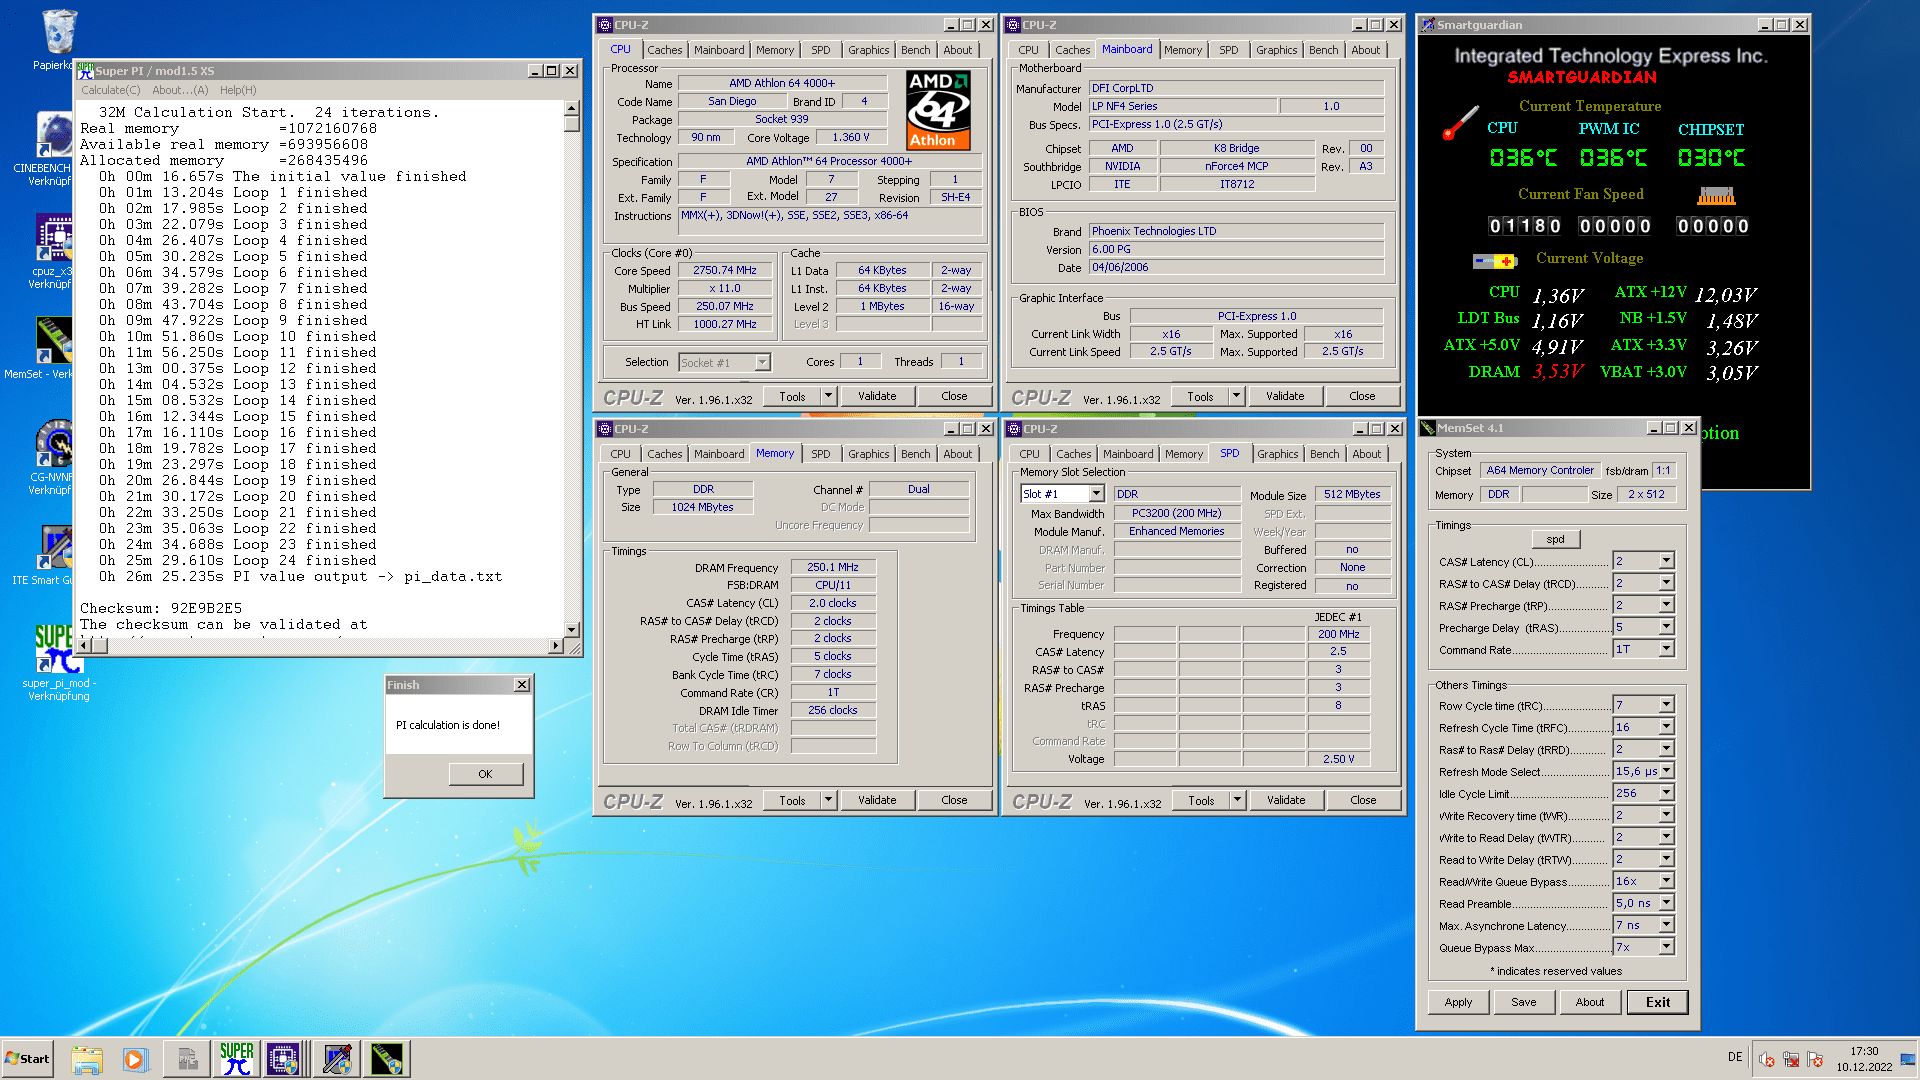Expand the Command Rate dropdown in MemSet
Image resolution: width=1920 pixels, height=1080 pixels.
coord(1666,649)
